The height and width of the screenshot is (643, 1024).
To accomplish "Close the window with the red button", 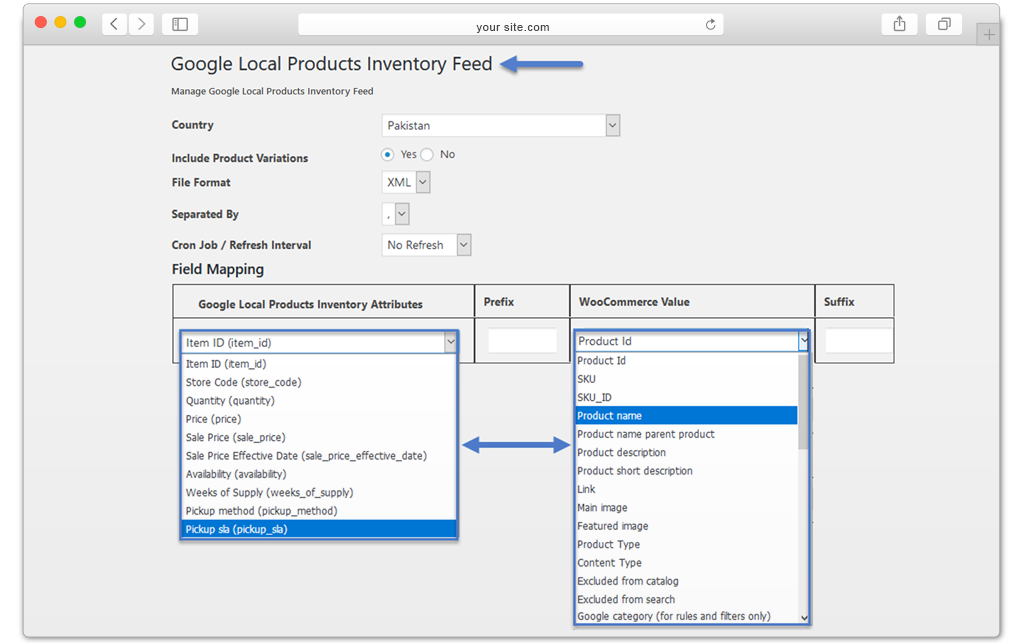I will tap(40, 22).
